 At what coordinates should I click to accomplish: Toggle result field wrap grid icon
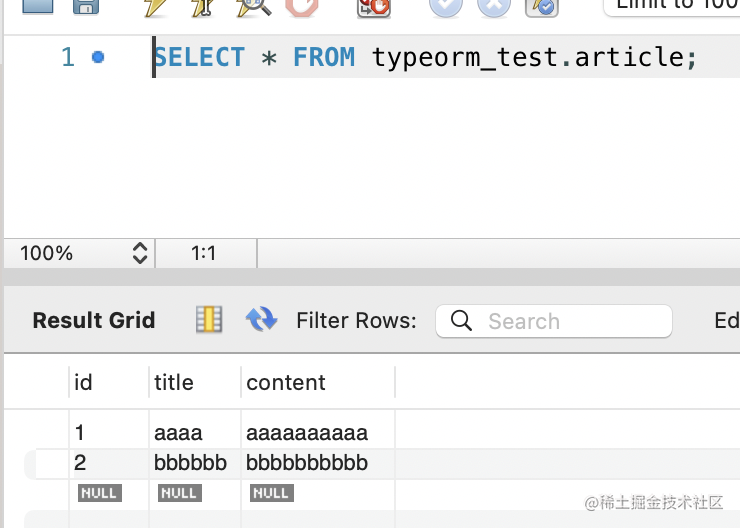[209, 320]
